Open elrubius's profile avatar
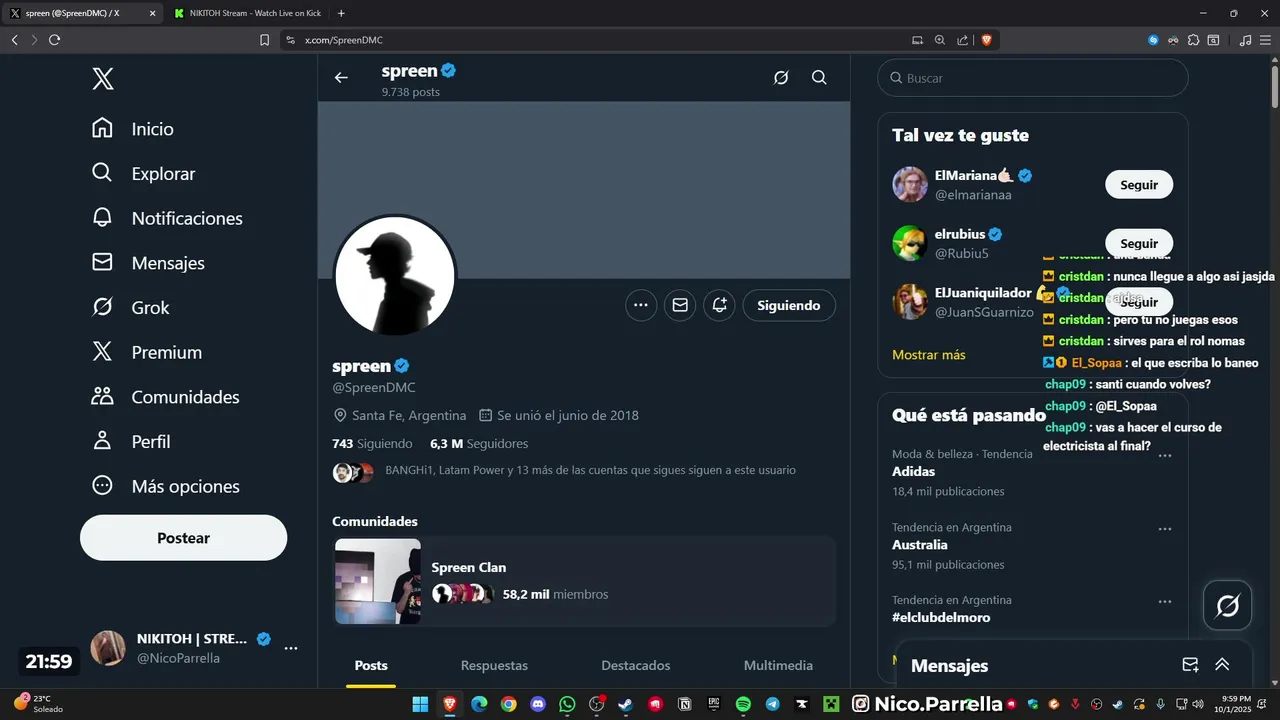The image size is (1280, 720). [x=910, y=243]
